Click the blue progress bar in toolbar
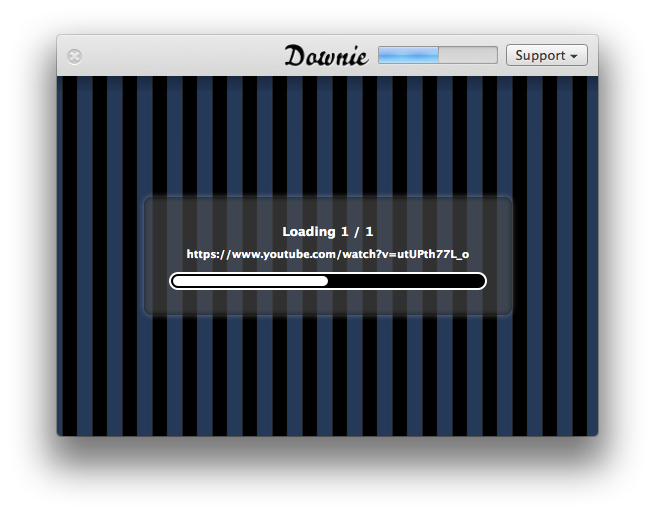The width and height of the screenshot is (655, 515). pyautogui.click(x=437, y=55)
